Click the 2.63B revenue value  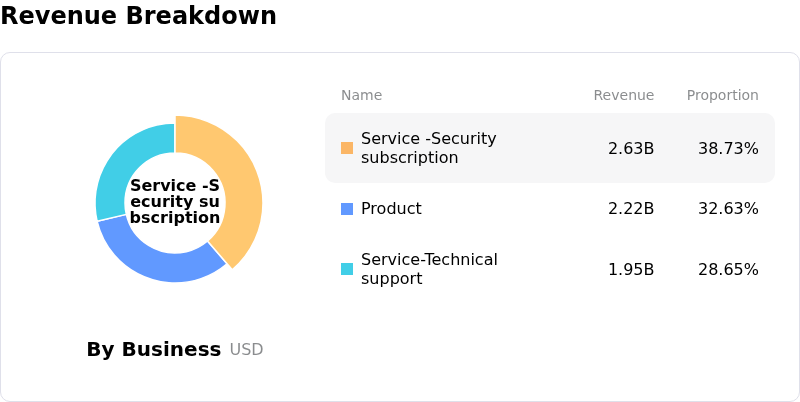631,149
